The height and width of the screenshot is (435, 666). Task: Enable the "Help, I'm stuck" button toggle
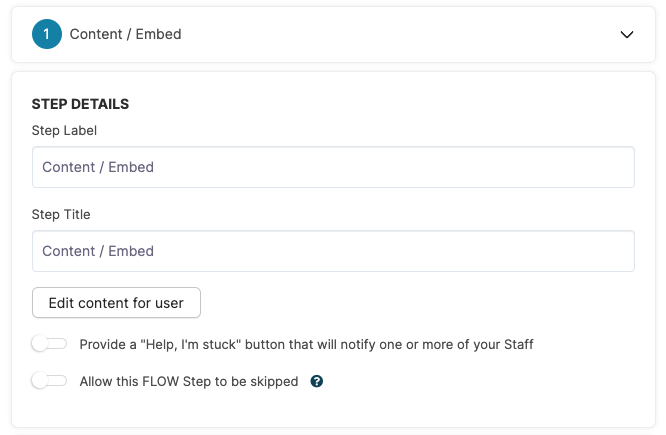(x=49, y=344)
